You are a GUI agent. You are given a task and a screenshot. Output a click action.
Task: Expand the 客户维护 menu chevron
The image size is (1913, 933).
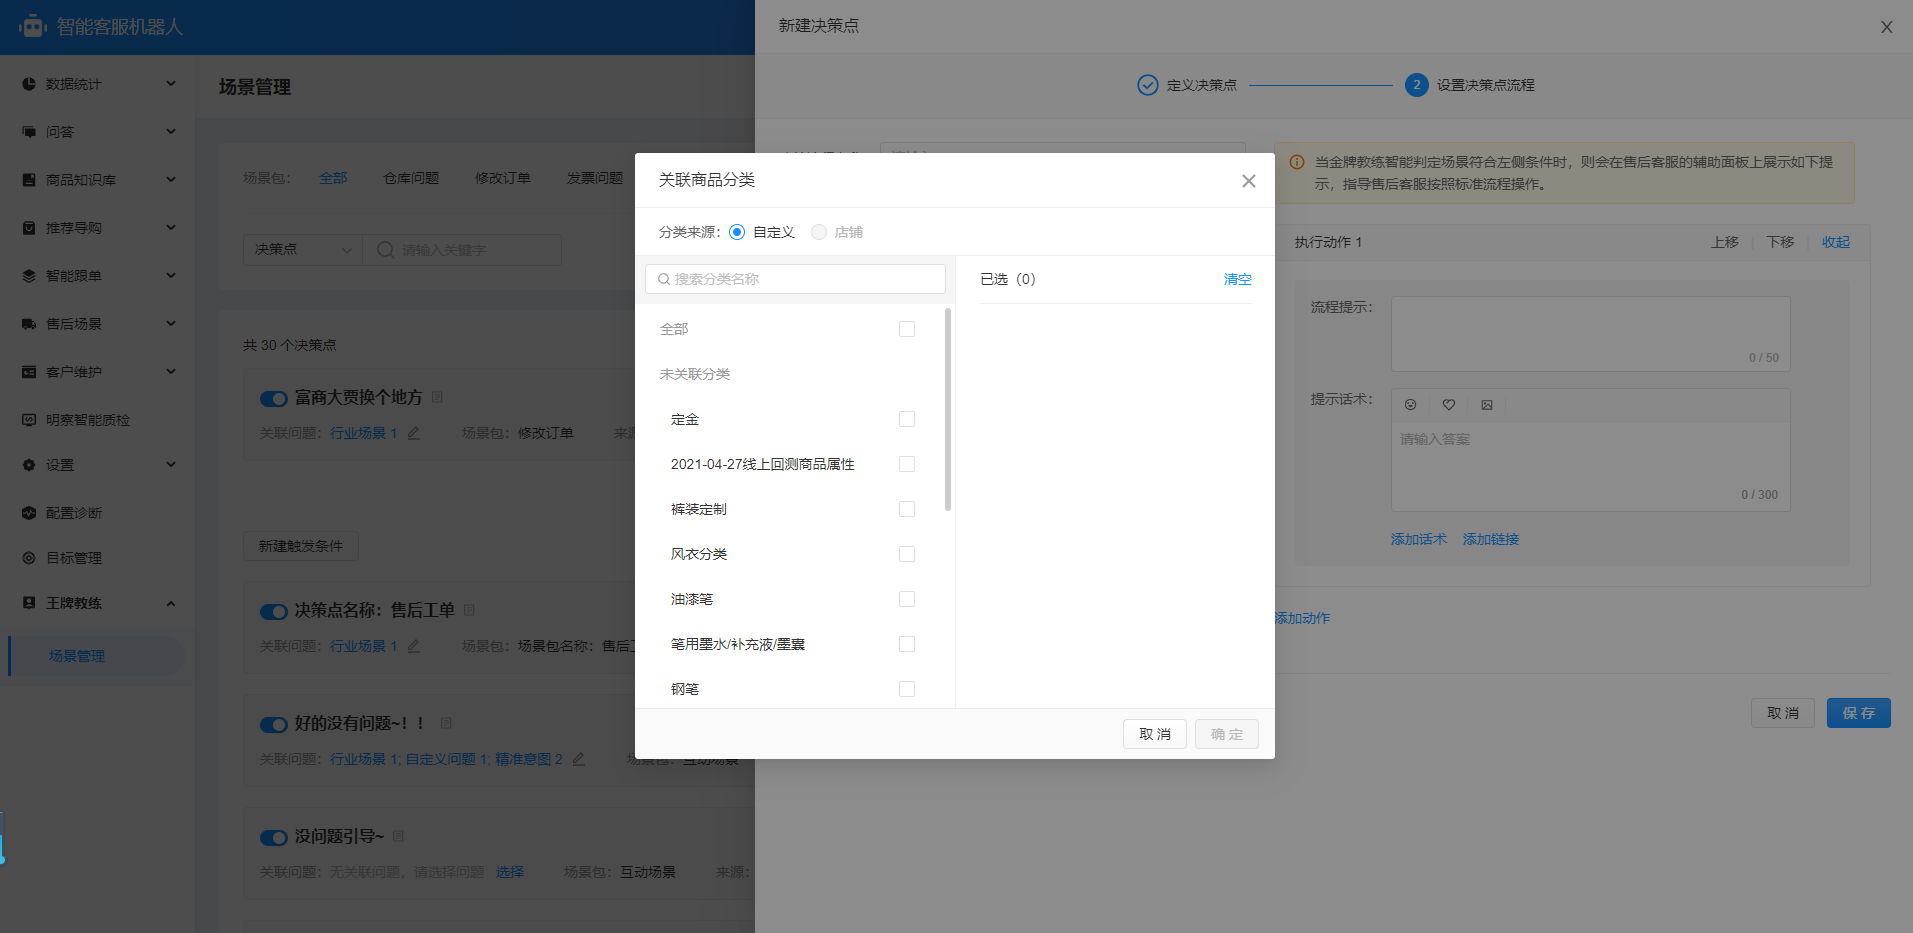coord(171,372)
